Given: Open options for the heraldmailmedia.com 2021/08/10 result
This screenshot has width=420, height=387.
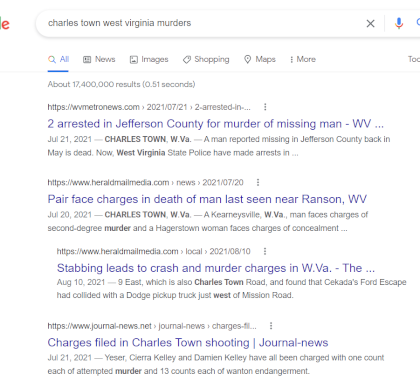Looking at the screenshot, I should pyautogui.click(x=265, y=251).
